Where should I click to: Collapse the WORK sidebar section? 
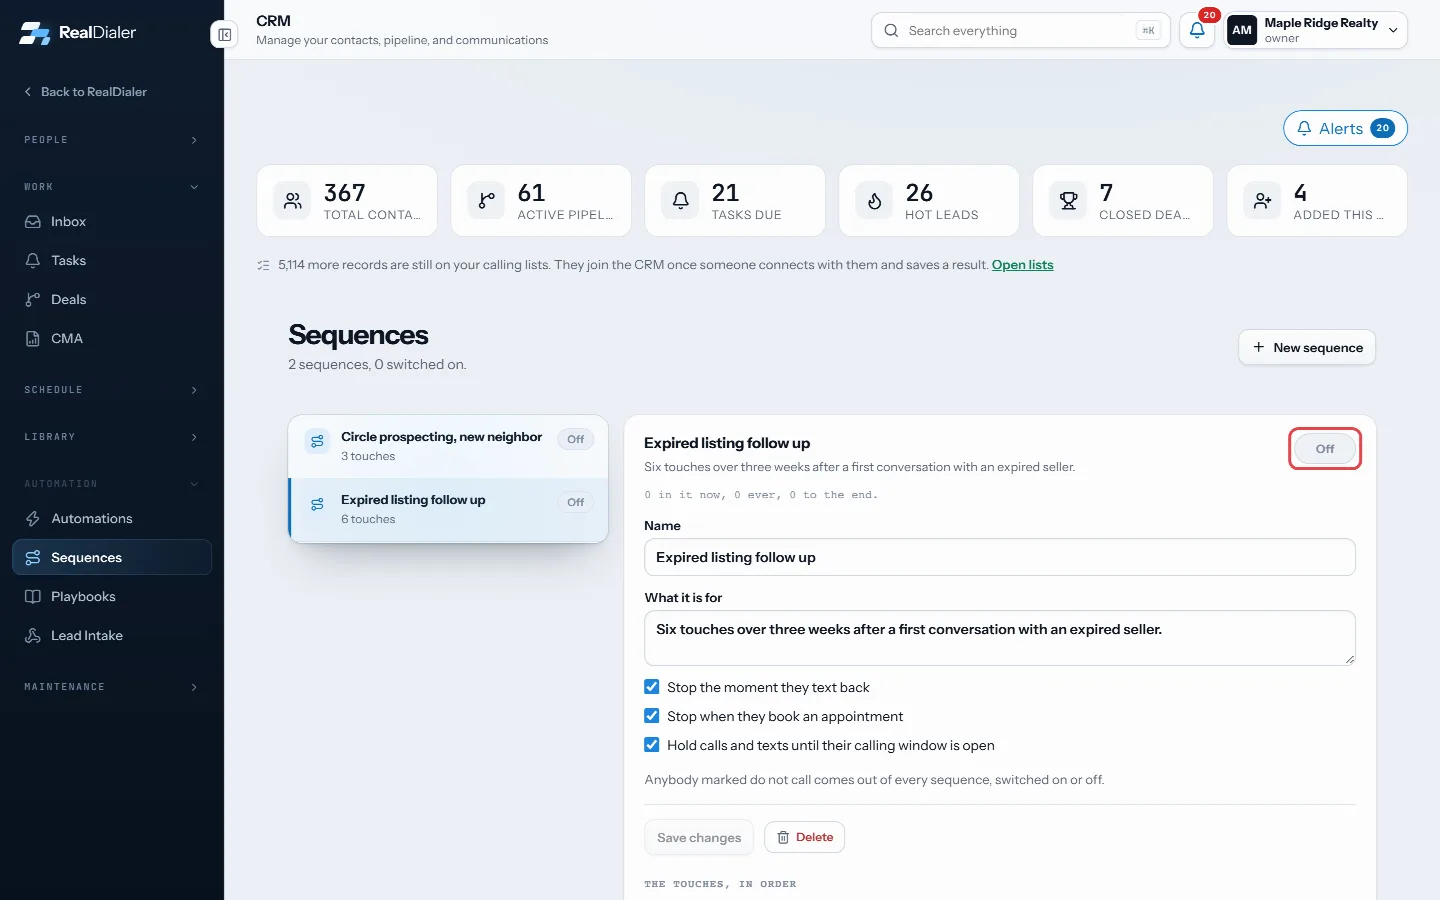coord(112,187)
